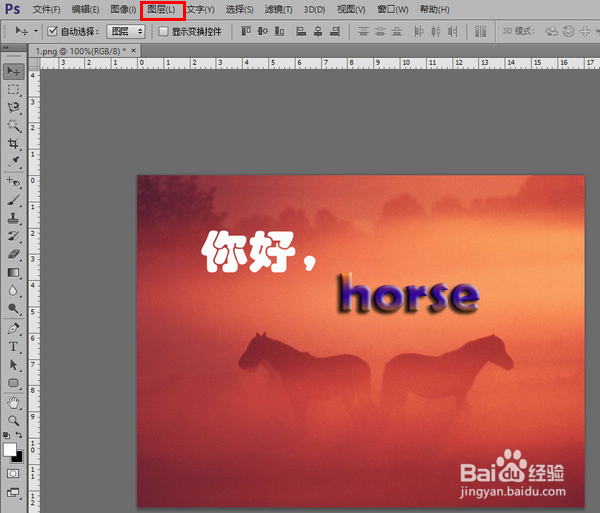Select the Crop tool
600x513 pixels.
tap(13, 144)
